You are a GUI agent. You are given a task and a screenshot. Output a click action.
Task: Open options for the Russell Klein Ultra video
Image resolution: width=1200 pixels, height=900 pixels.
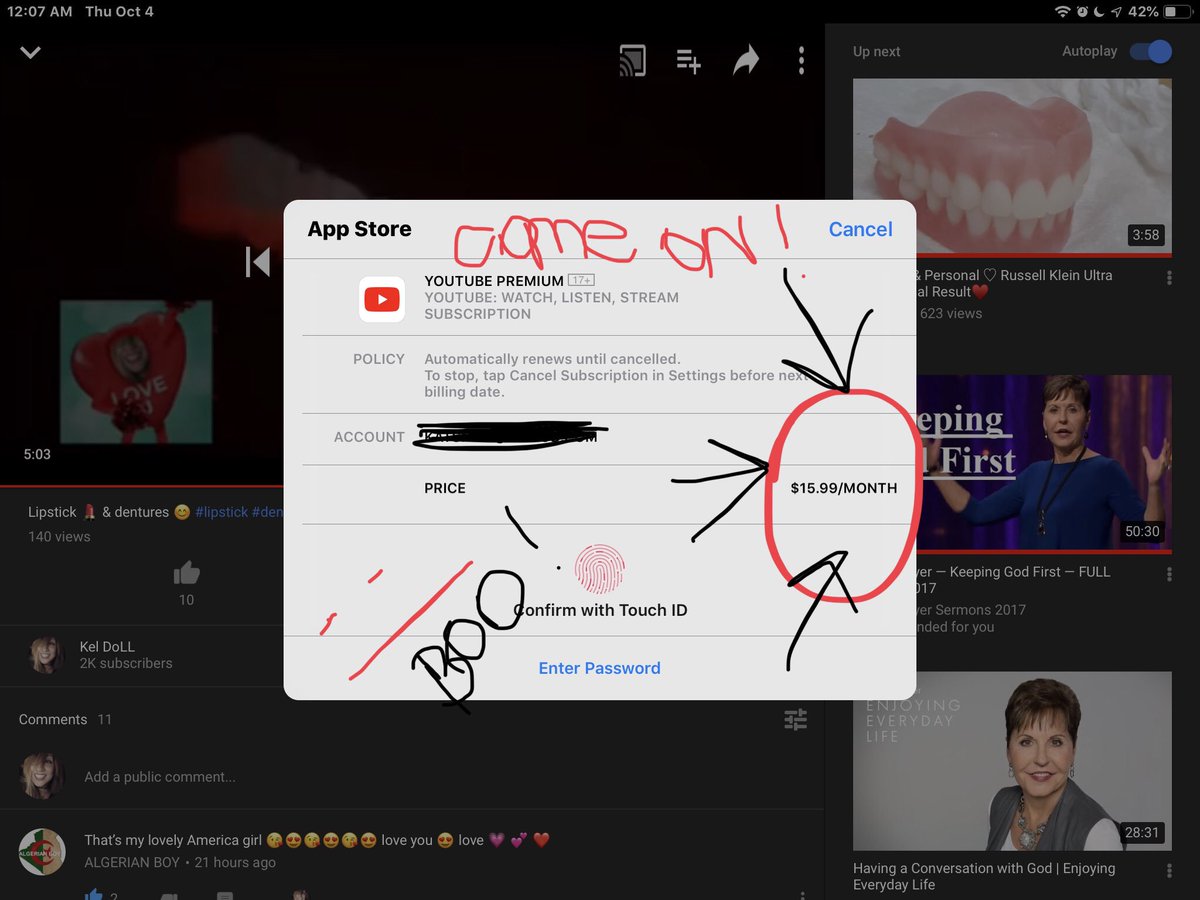1170,279
